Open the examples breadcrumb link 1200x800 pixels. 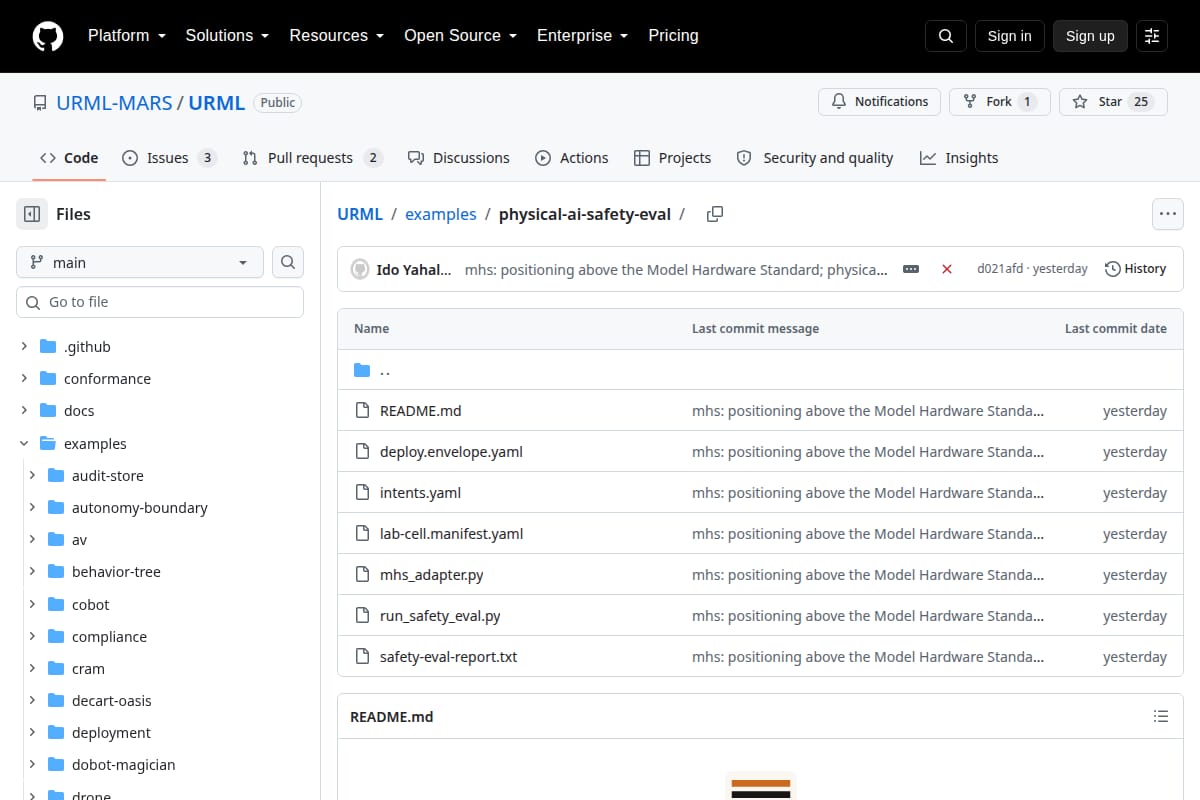(440, 214)
